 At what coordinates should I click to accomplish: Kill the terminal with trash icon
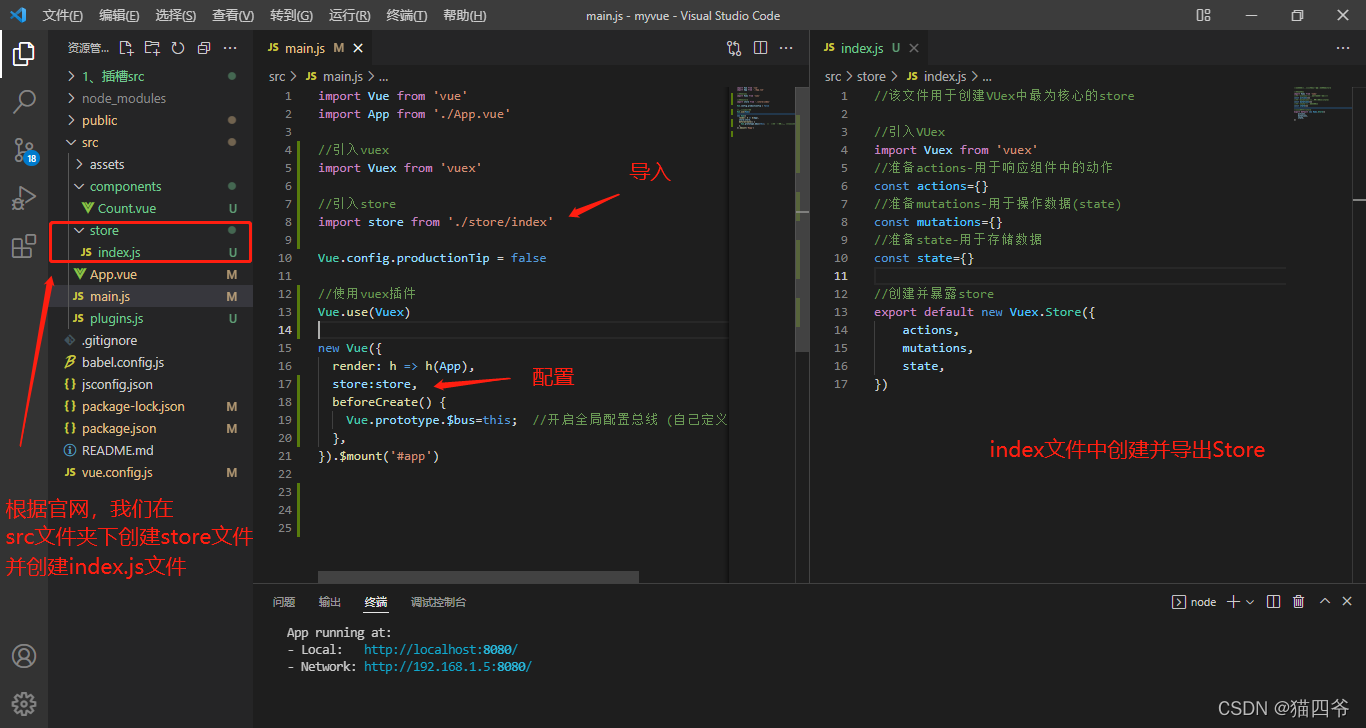click(1299, 602)
